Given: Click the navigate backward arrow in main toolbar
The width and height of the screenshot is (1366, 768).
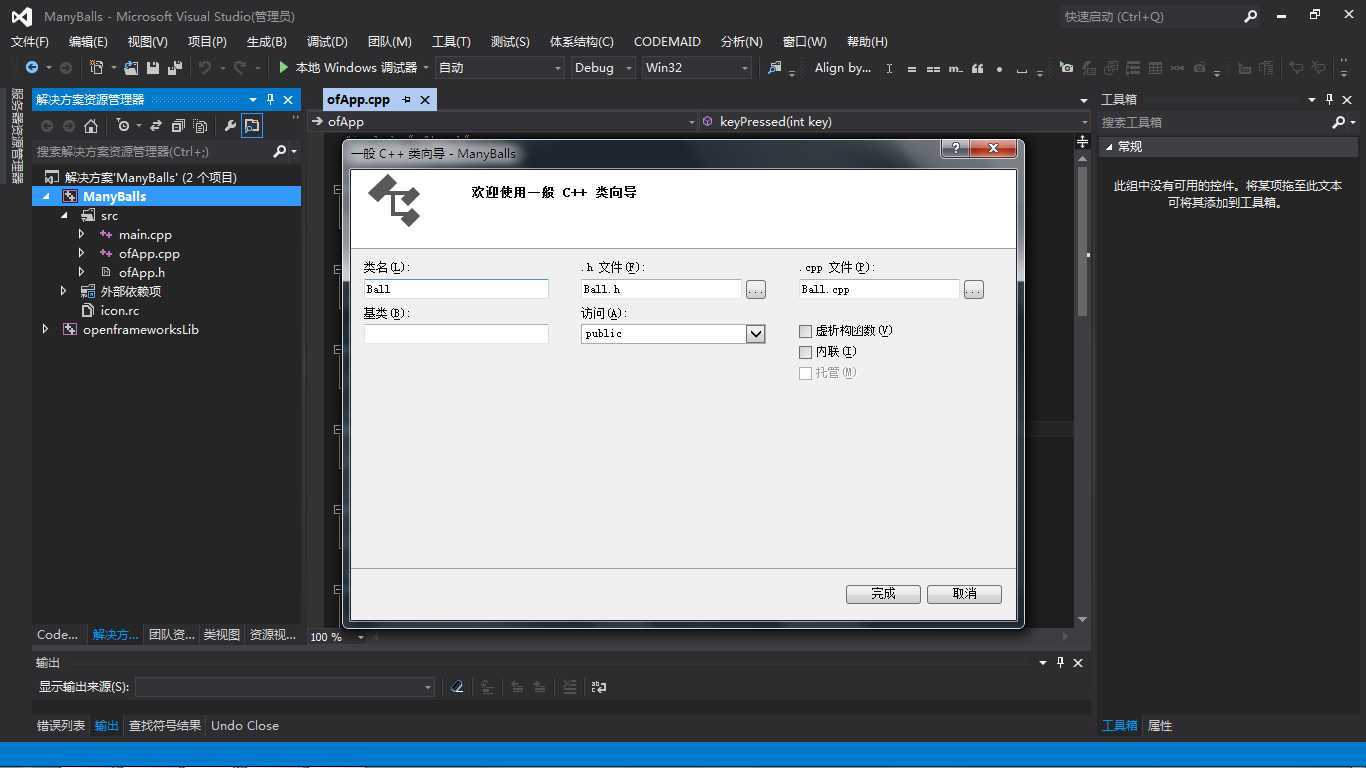Looking at the screenshot, I should pyautogui.click(x=32, y=67).
